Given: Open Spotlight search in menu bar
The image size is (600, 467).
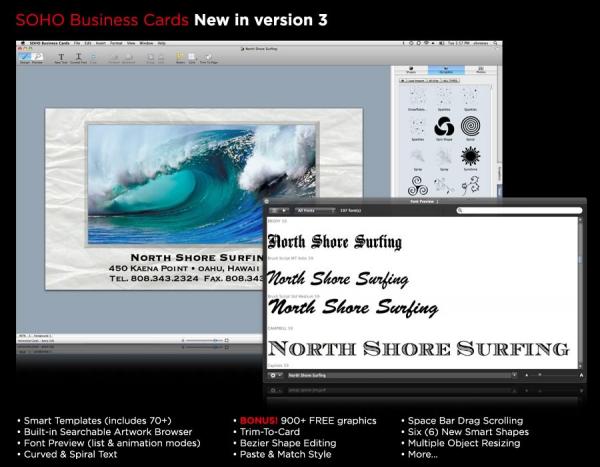Looking at the screenshot, I should pyautogui.click(x=496, y=43).
